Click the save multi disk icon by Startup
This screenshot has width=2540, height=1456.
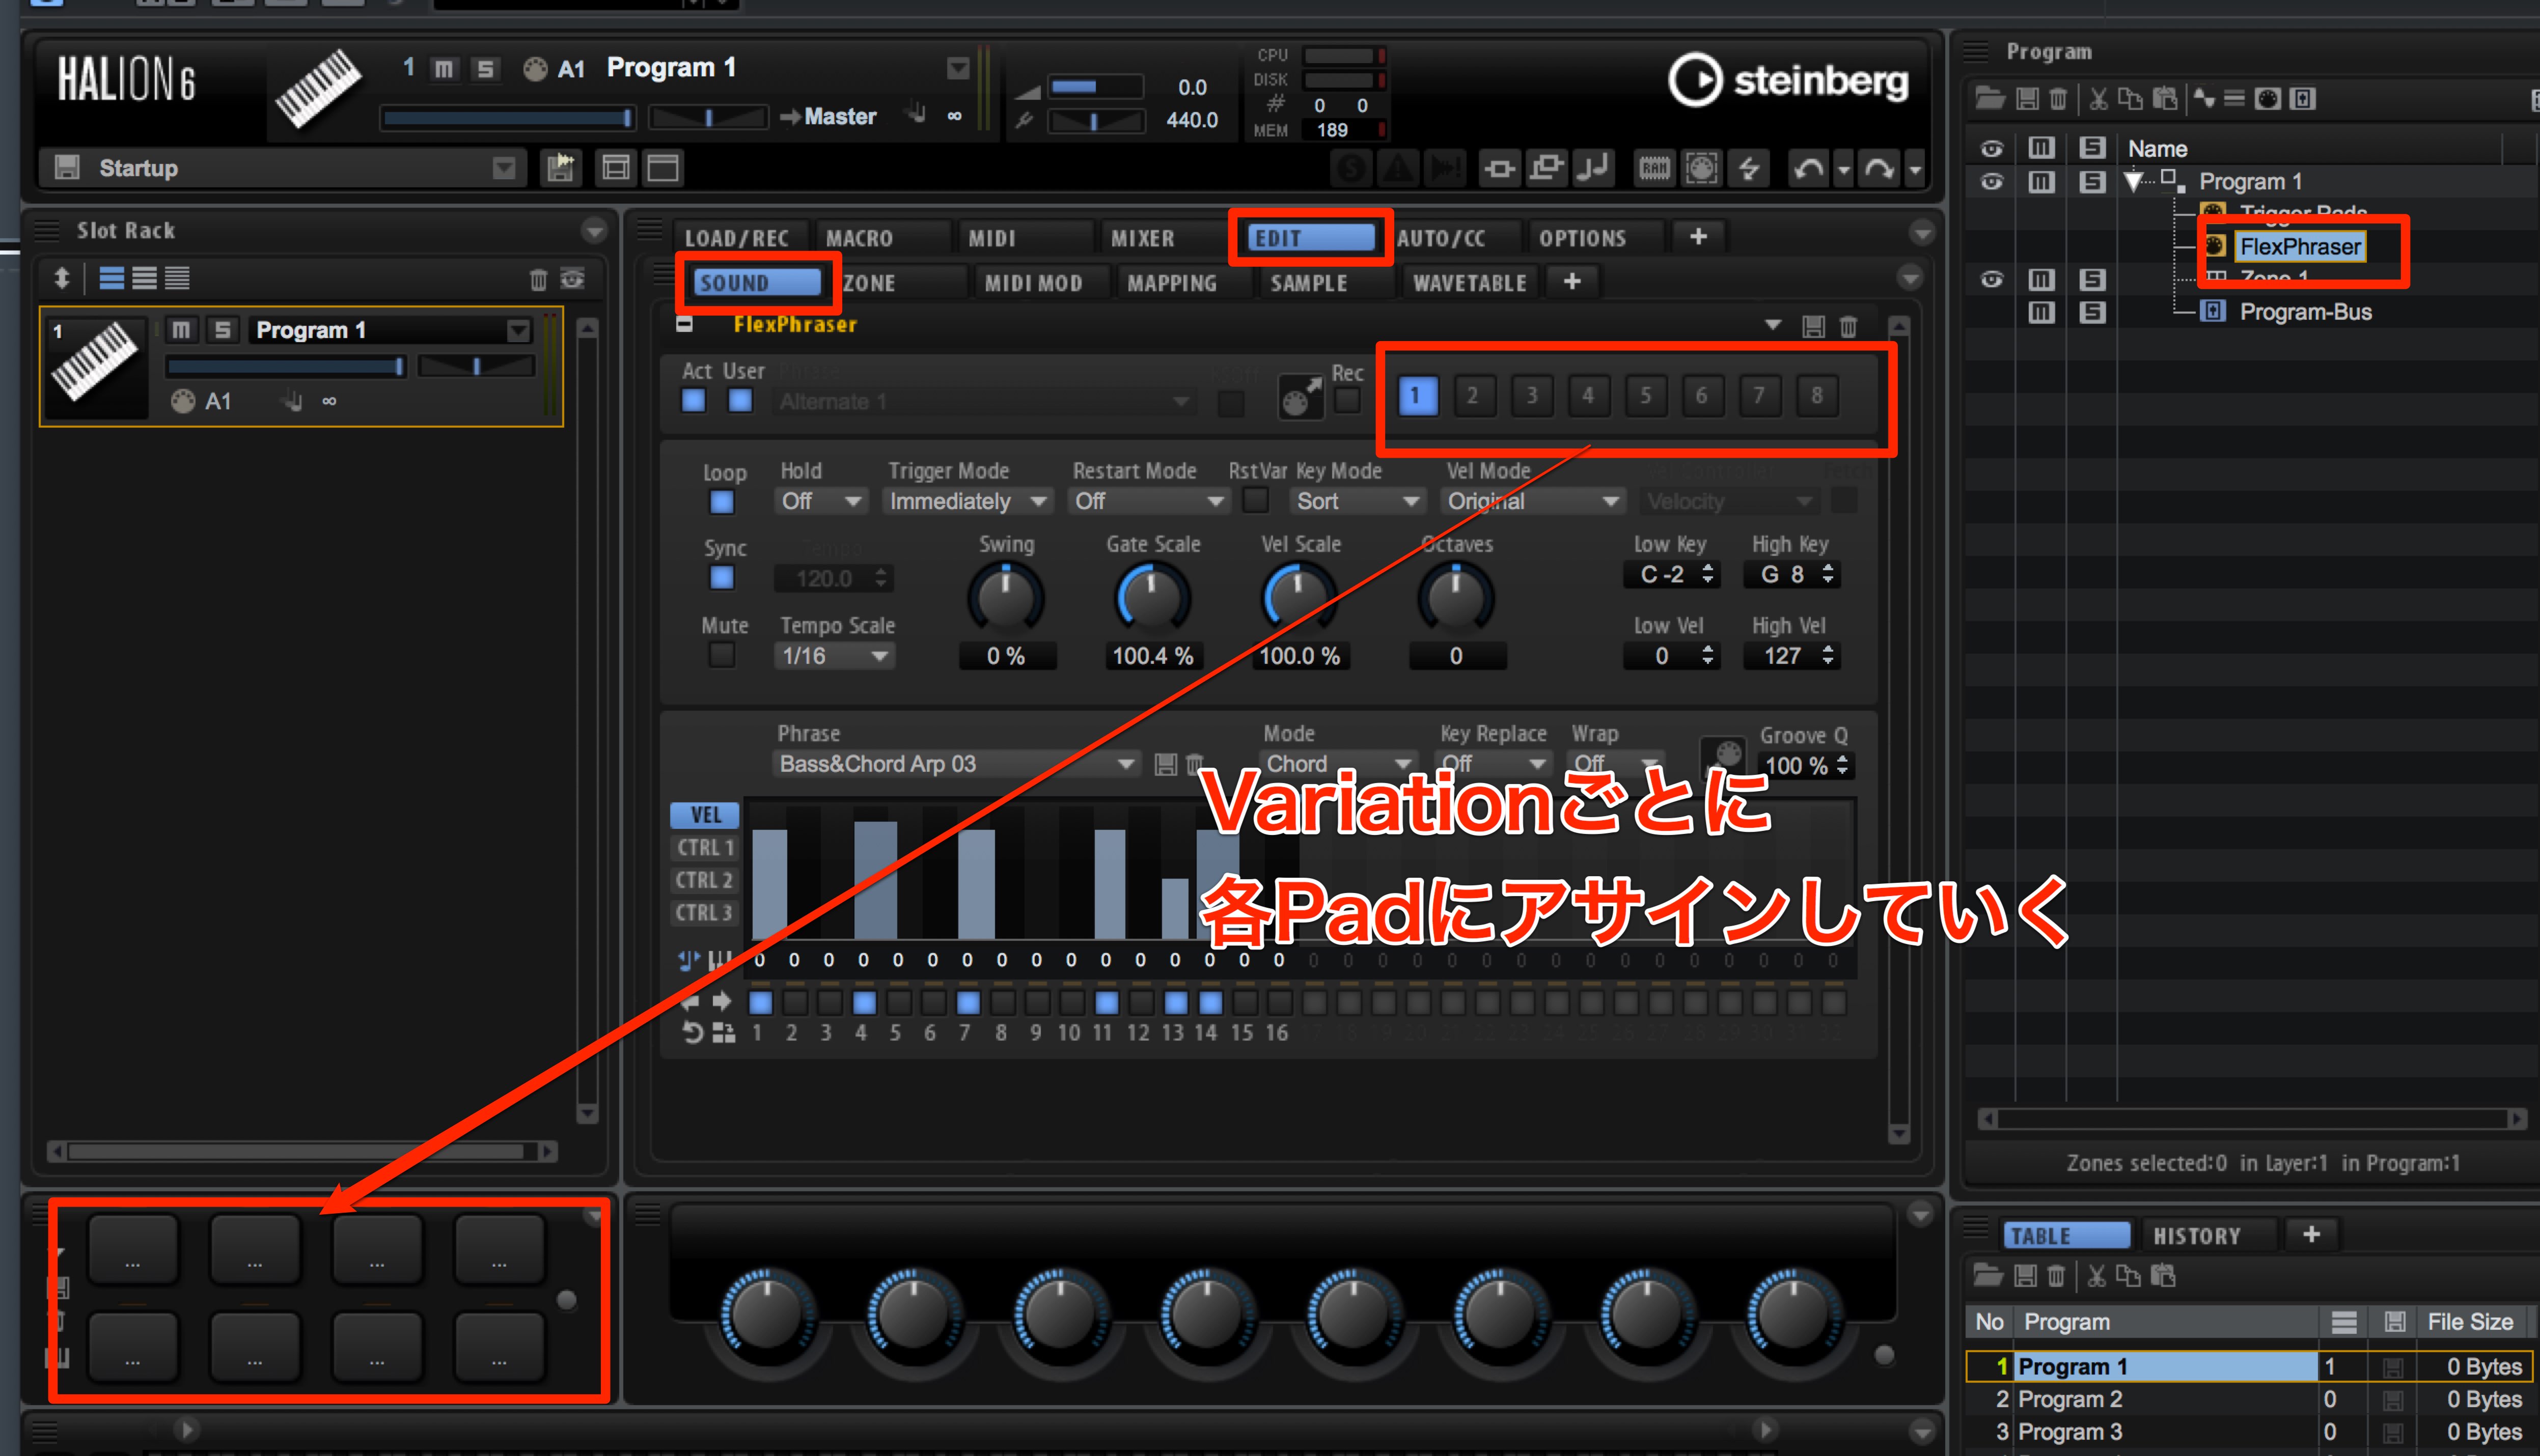coord(67,167)
